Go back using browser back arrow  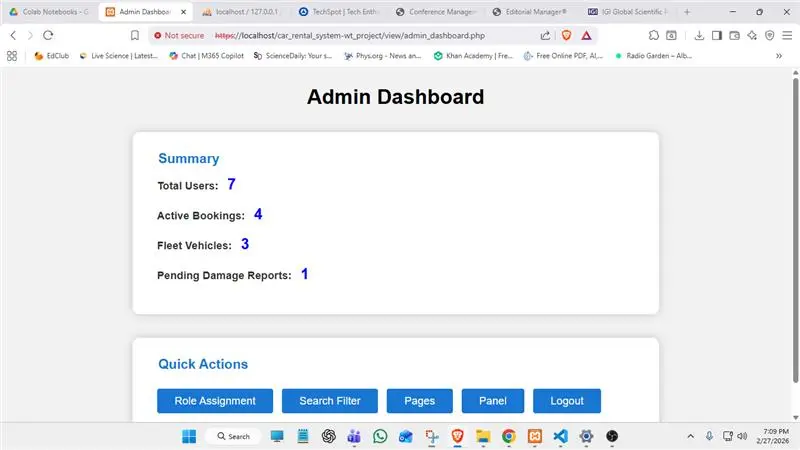point(13,35)
